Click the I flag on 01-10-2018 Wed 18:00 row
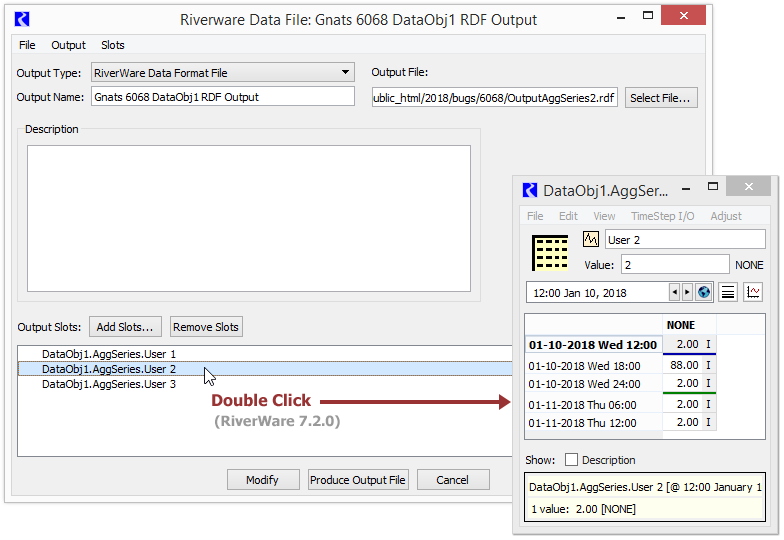Image resolution: width=784 pixels, height=540 pixels. pos(708,365)
